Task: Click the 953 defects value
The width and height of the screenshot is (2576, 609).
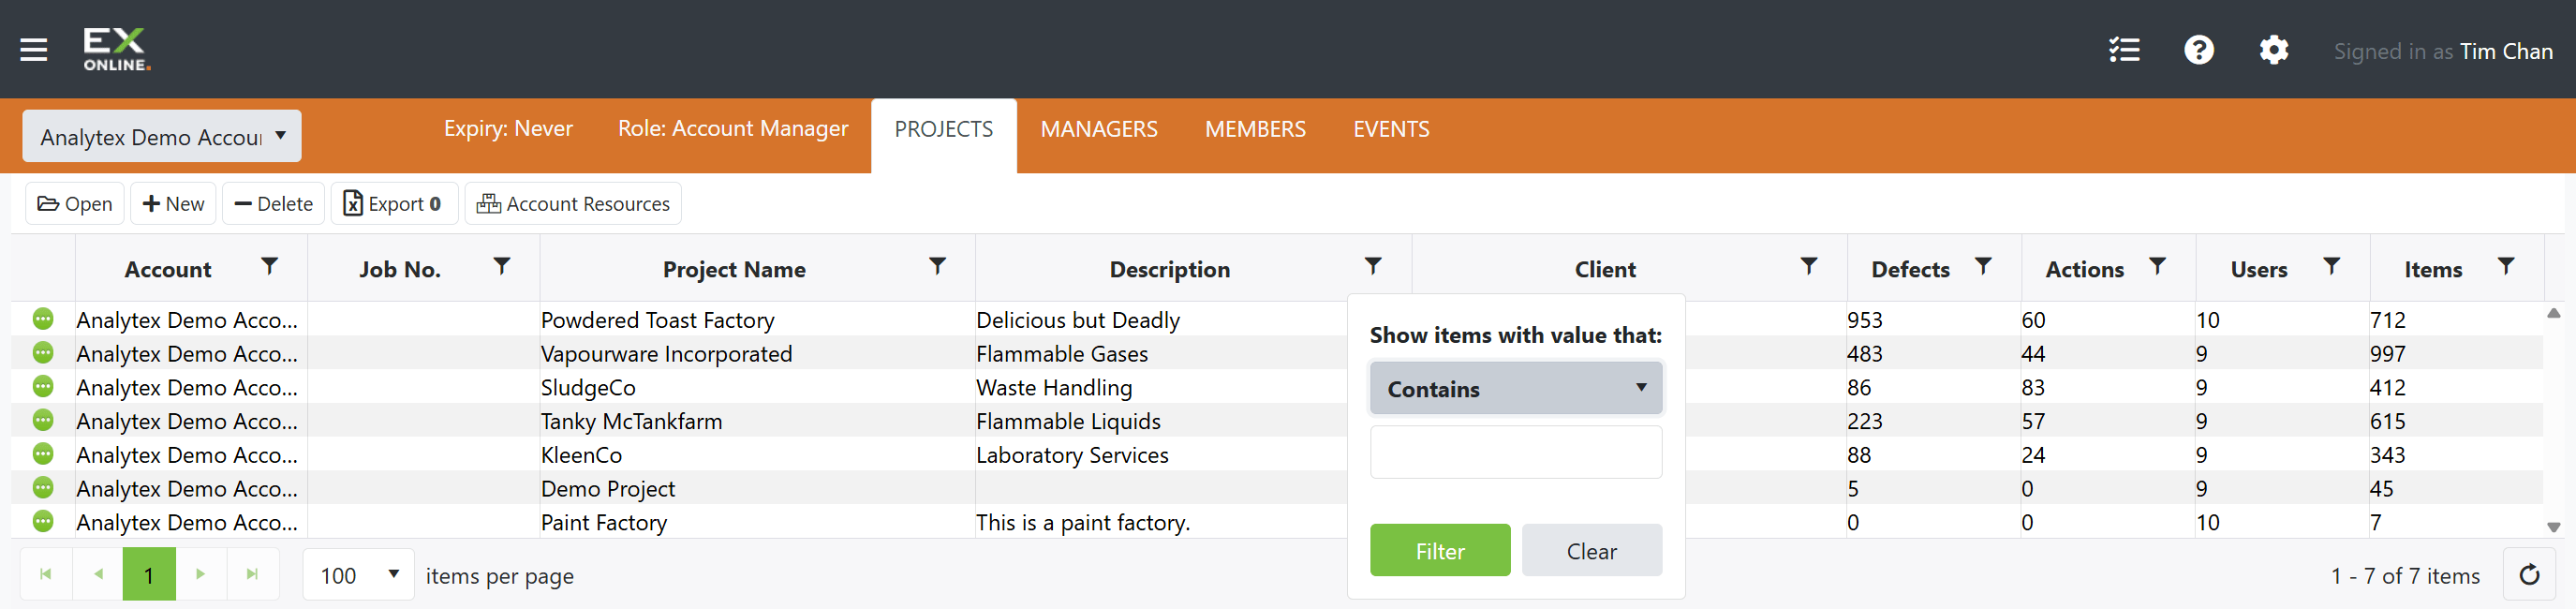Action: point(1864,320)
